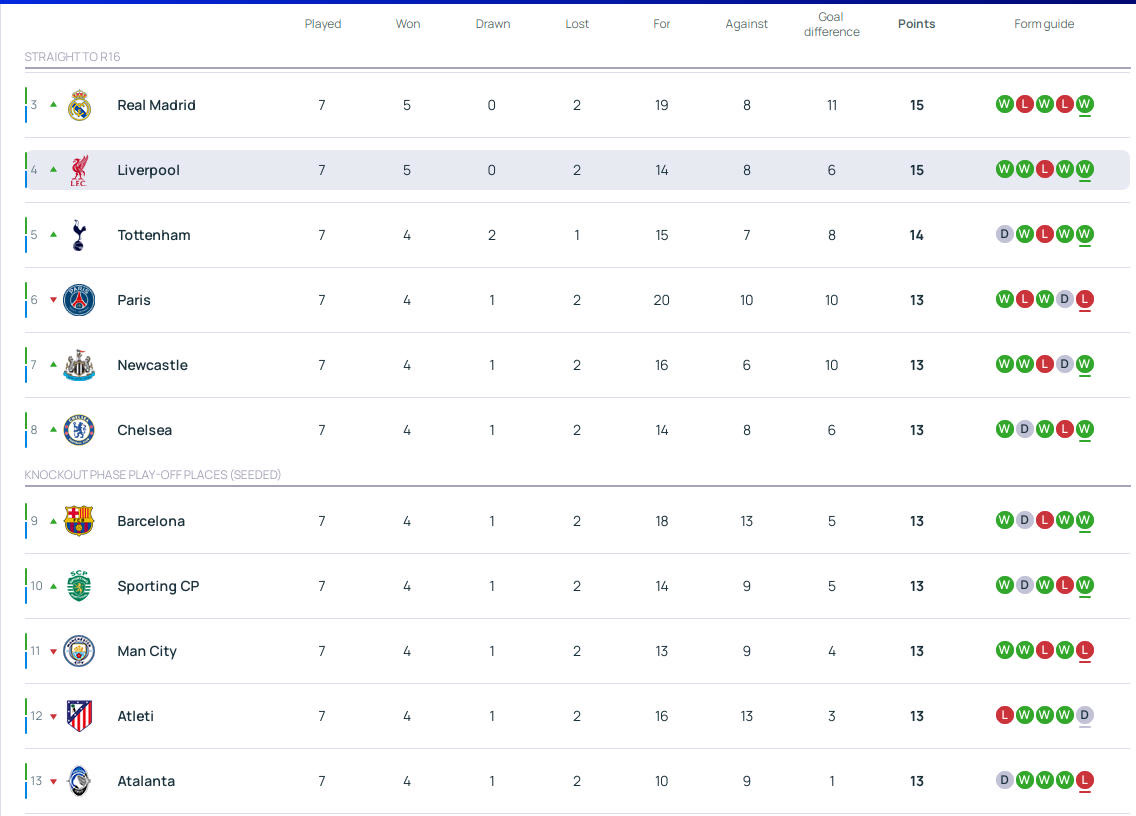The width and height of the screenshot is (1136, 816).
Task: Click the Goal difference column header
Action: (x=831, y=24)
